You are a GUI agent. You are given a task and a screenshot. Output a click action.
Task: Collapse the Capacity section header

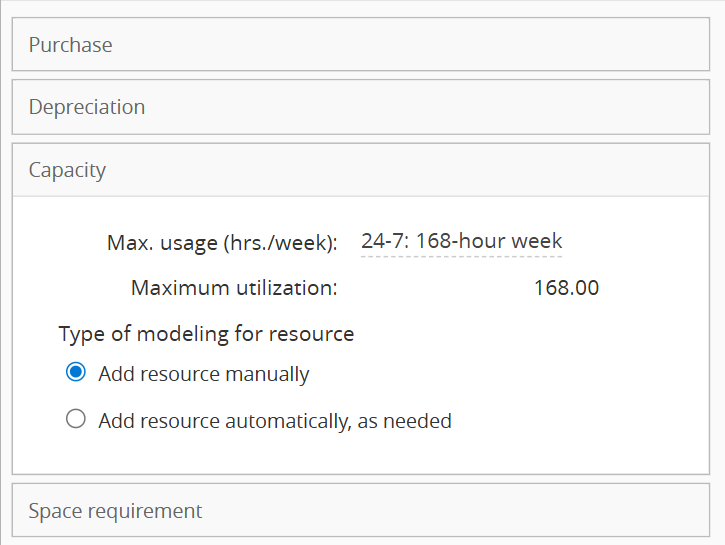coord(360,170)
